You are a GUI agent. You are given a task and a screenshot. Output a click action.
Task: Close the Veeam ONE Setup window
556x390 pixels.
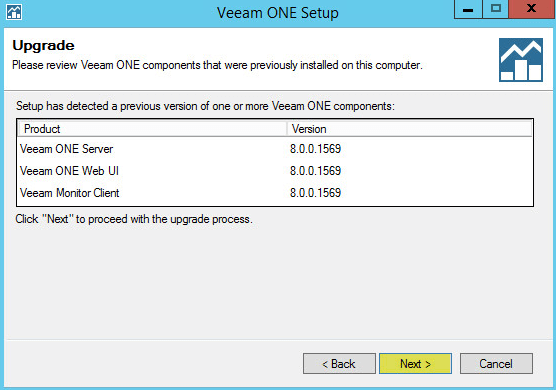531,9
